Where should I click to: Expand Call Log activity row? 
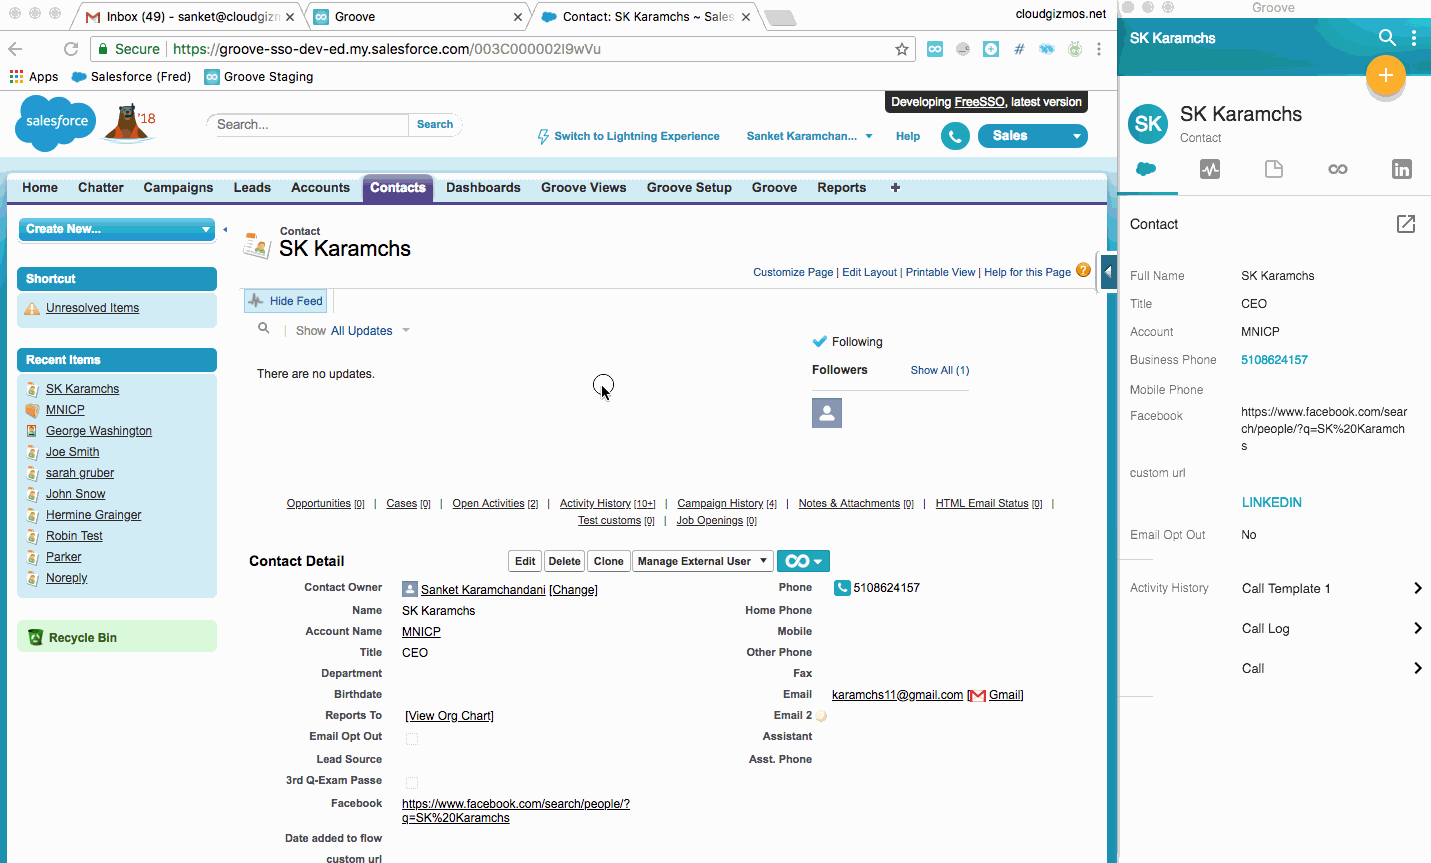point(1331,628)
